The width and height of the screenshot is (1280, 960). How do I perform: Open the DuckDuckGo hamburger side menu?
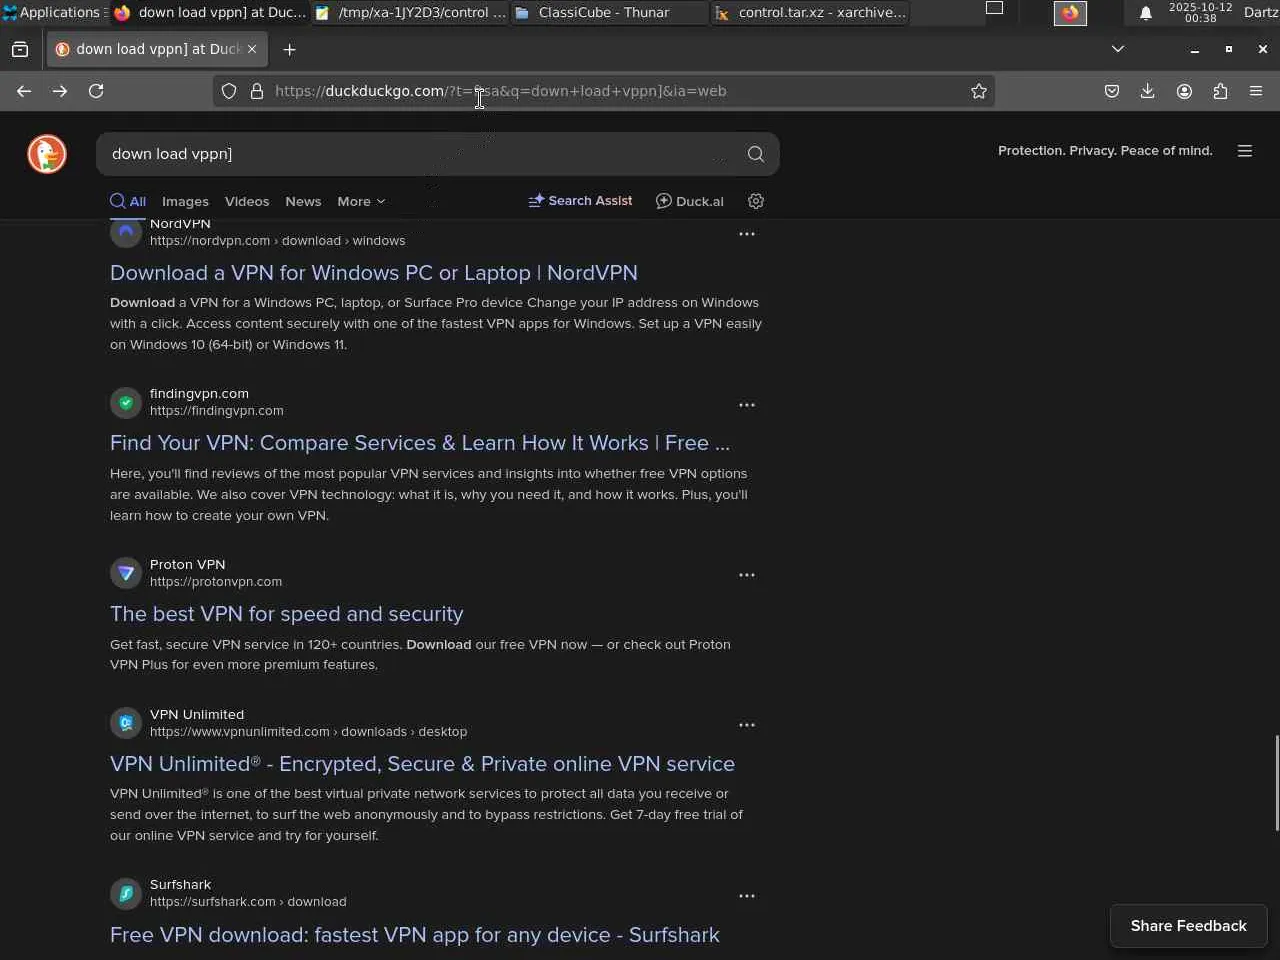point(1245,151)
